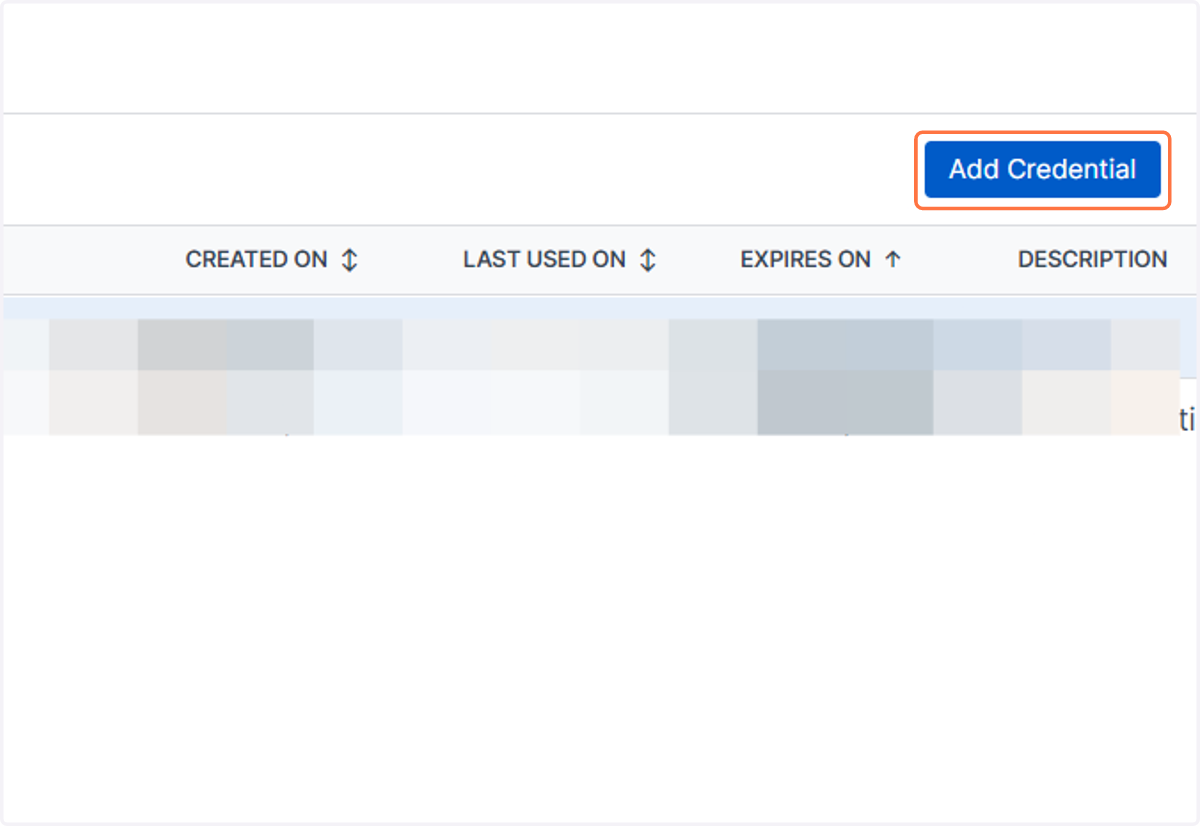Sort by the Expires On column header
The width and height of the screenshot is (1200, 826).
pos(806,260)
